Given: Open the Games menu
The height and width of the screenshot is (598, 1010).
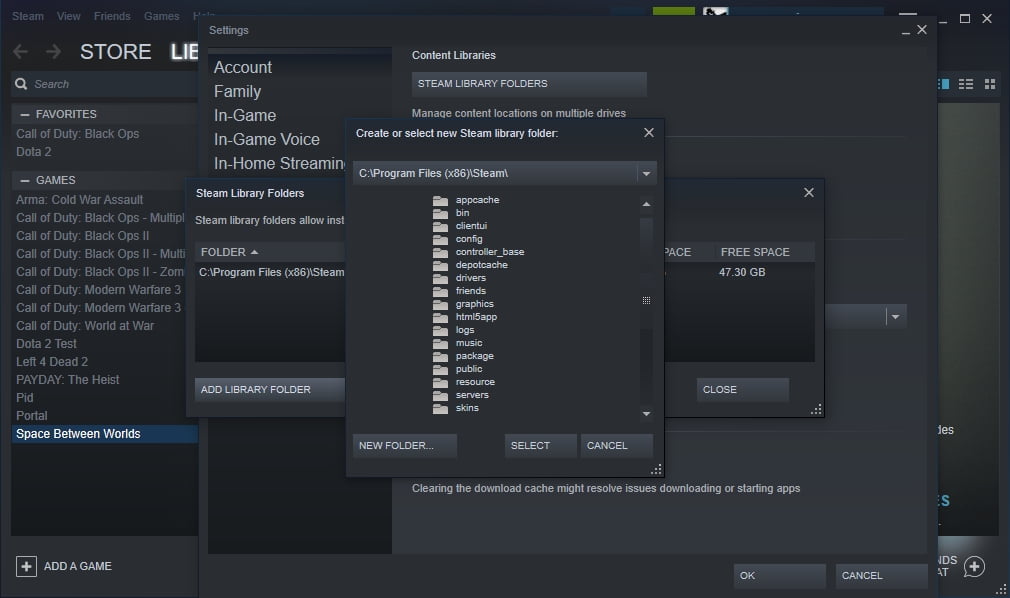Looking at the screenshot, I should point(162,16).
